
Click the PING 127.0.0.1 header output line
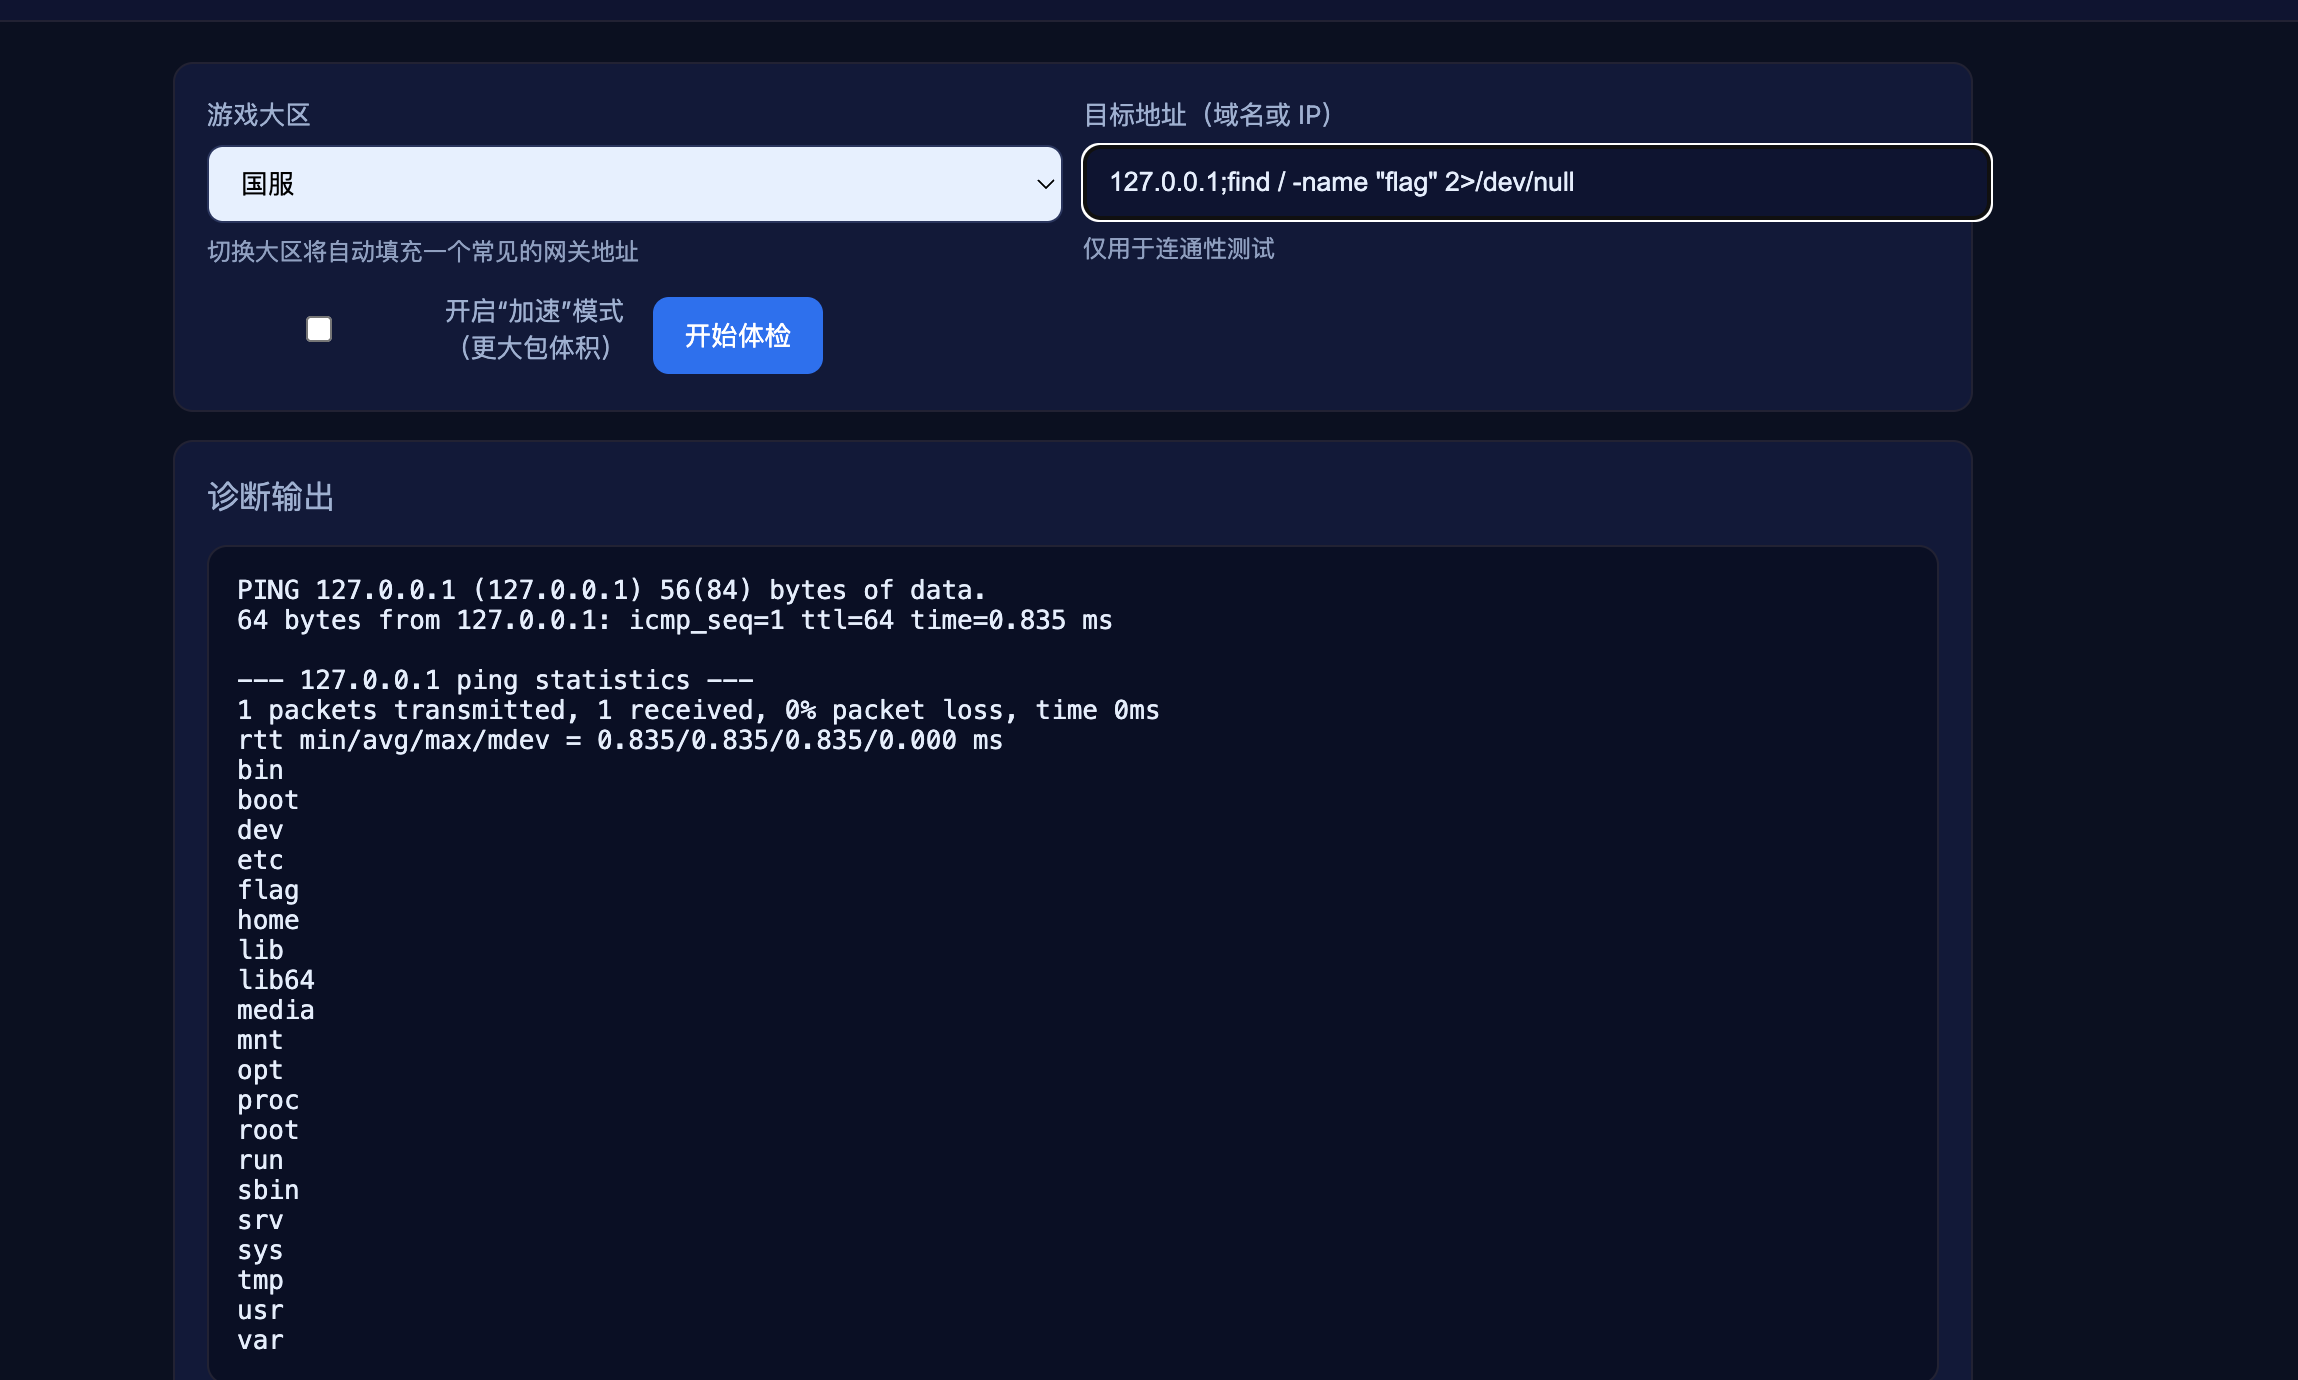click(x=610, y=590)
